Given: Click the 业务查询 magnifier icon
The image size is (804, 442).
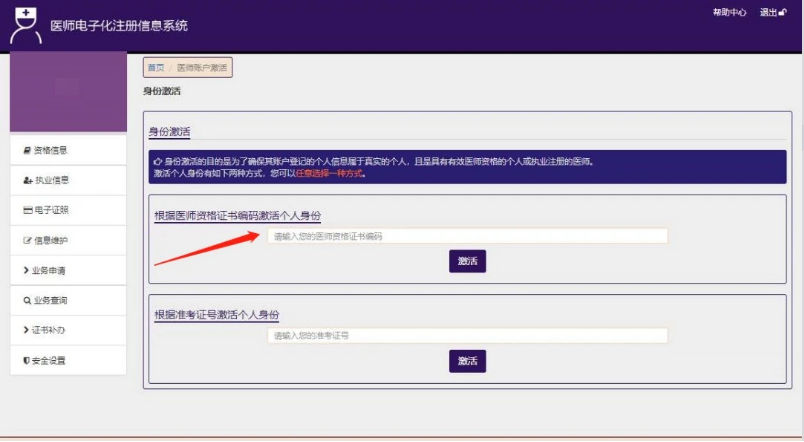Looking at the screenshot, I should (x=27, y=300).
